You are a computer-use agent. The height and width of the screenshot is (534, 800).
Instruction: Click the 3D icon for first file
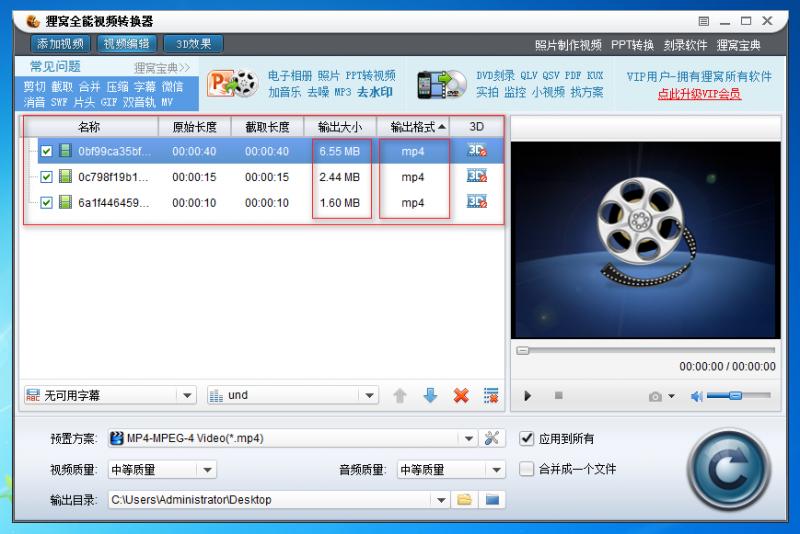pyautogui.click(x=477, y=151)
